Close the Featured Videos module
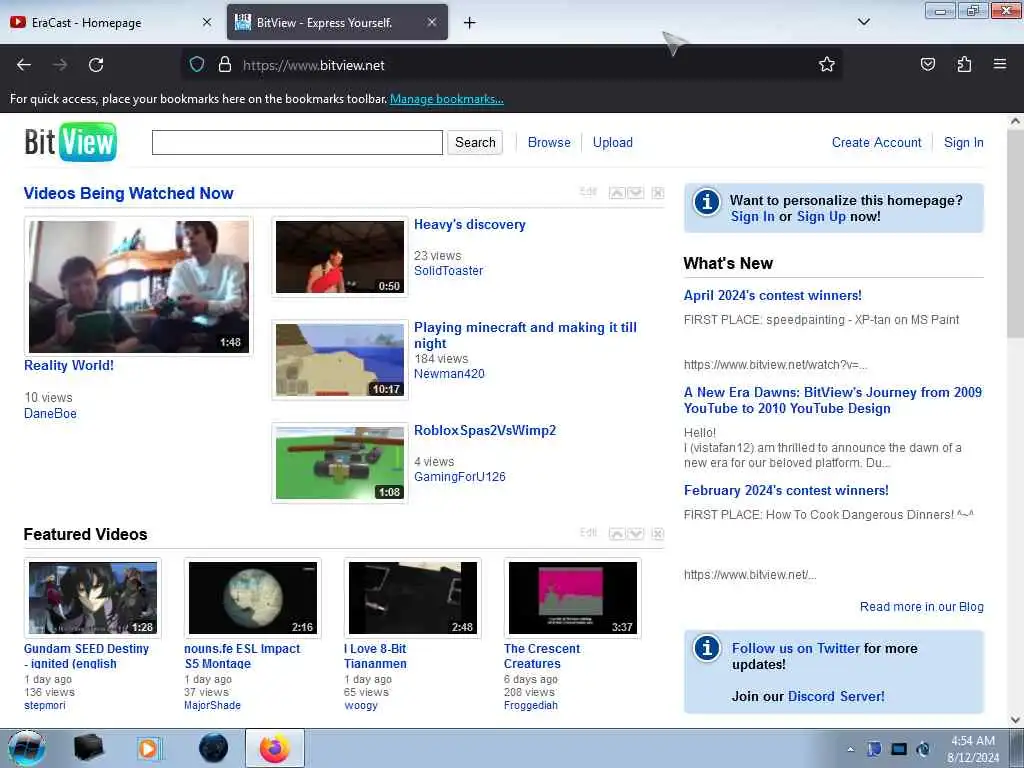The image size is (1024, 768). [658, 534]
